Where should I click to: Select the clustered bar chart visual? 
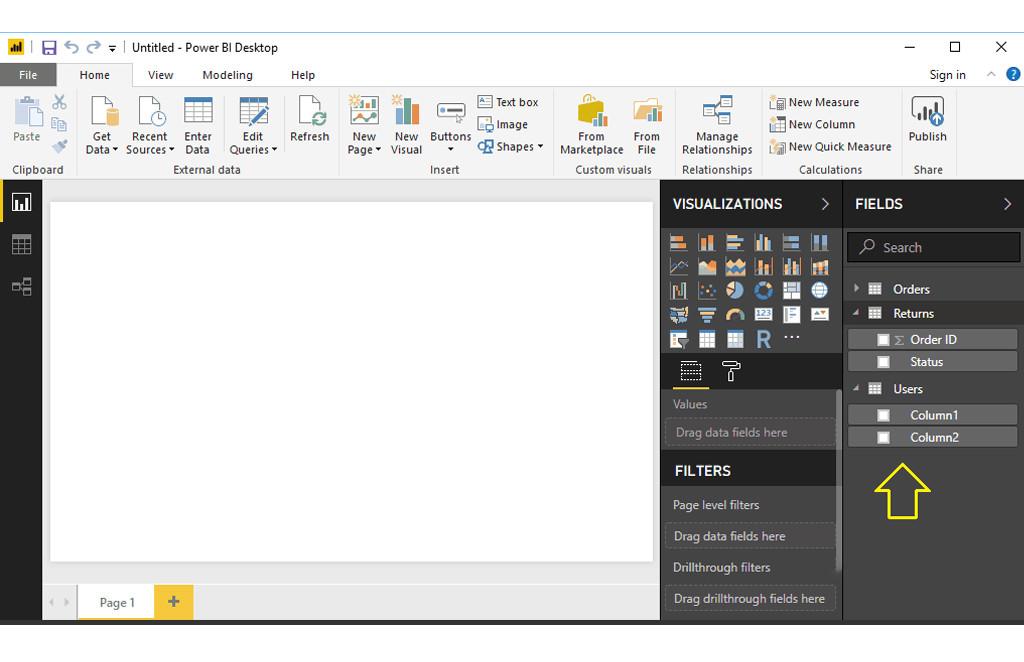tap(735, 243)
